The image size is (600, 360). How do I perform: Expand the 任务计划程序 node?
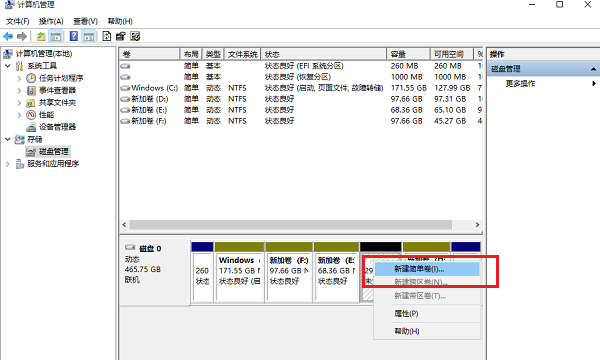19,78
